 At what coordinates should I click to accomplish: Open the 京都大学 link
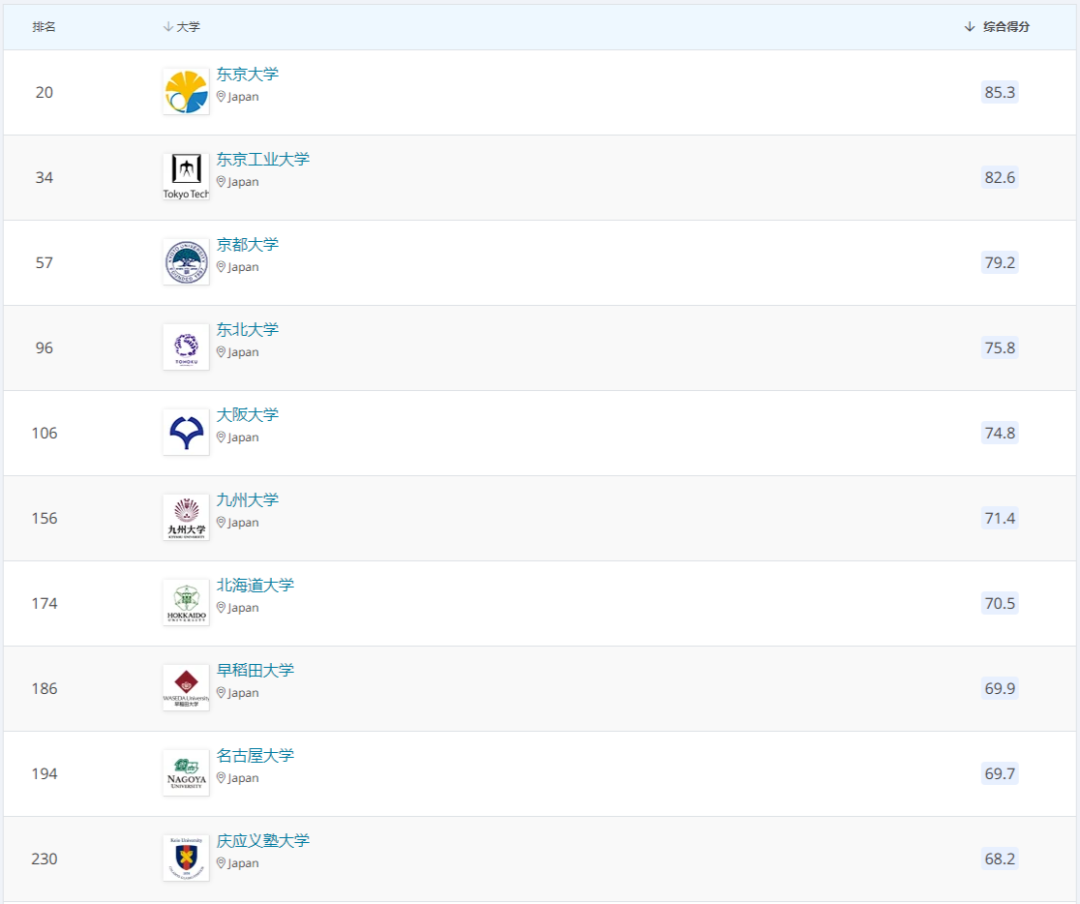247,245
